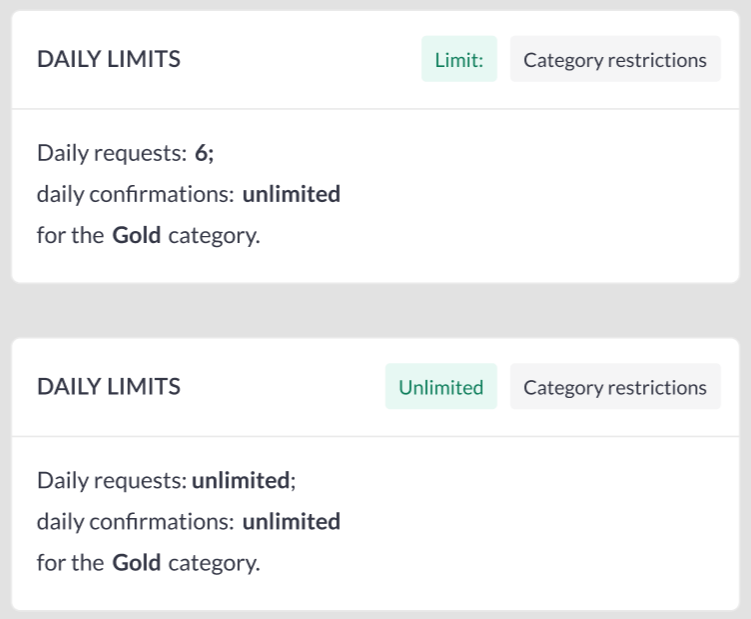Click the DAILY LIMITS heading next to "Limit:" badge
This screenshot has width=751, height=619.
[109, 60]
